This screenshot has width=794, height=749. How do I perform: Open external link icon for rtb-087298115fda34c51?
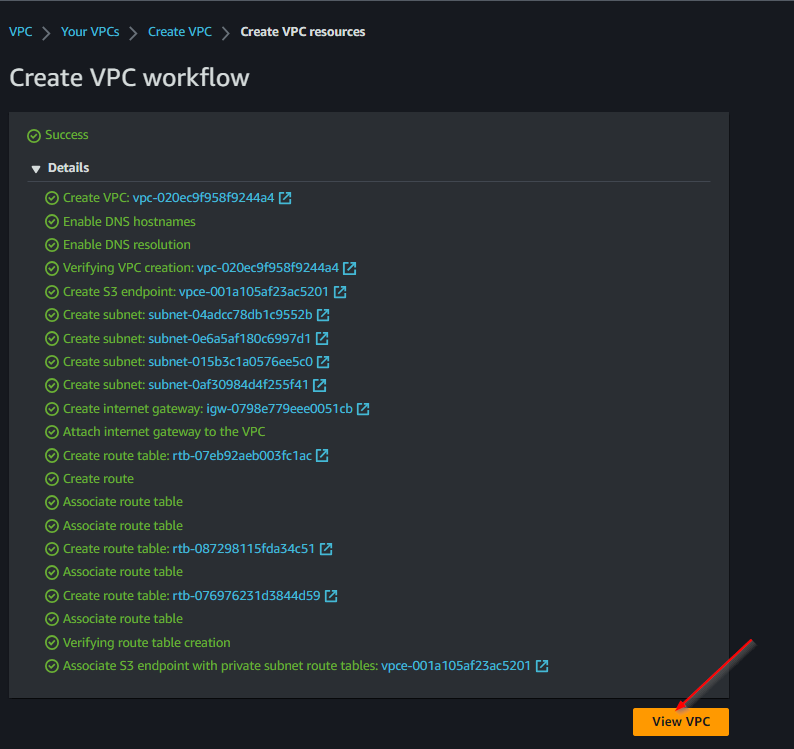(326, 549)
